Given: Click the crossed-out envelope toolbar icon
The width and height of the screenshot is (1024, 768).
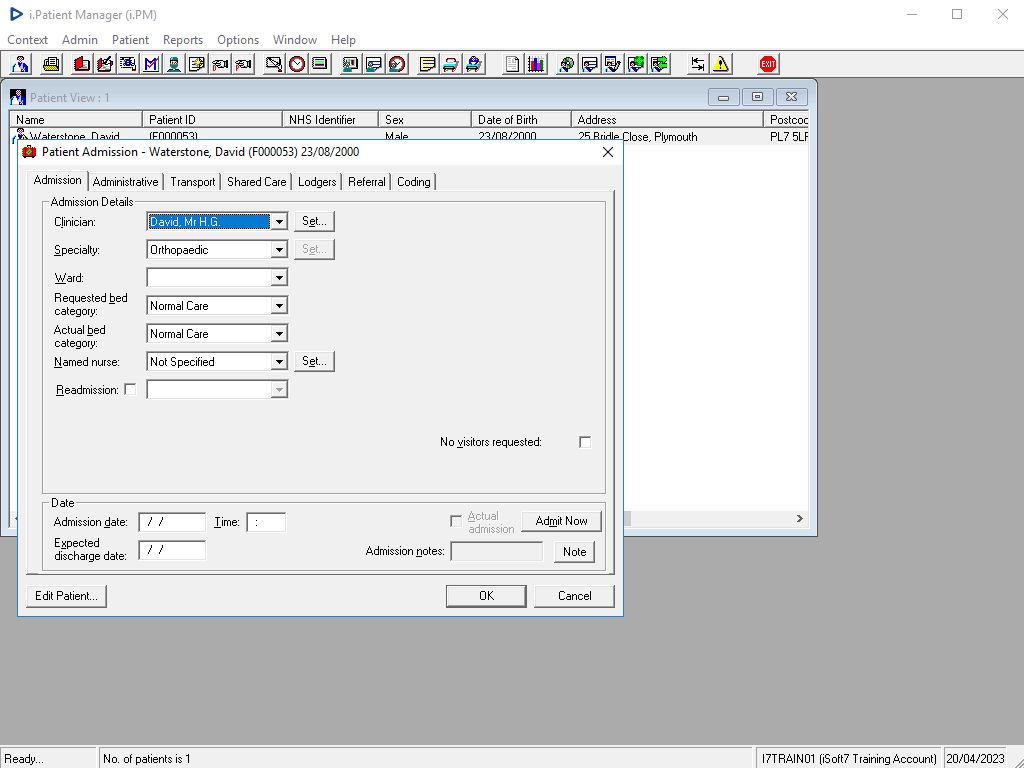Looking at the screenshot, I should pos(274,64).
